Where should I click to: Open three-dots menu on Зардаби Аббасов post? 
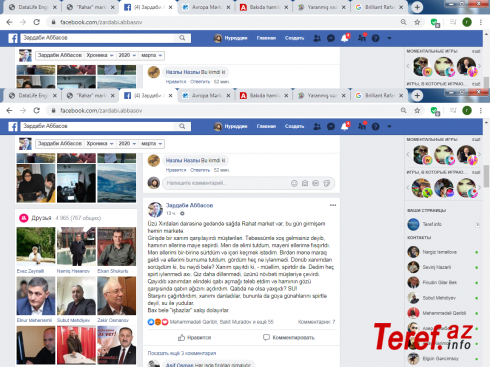[333, 205]
